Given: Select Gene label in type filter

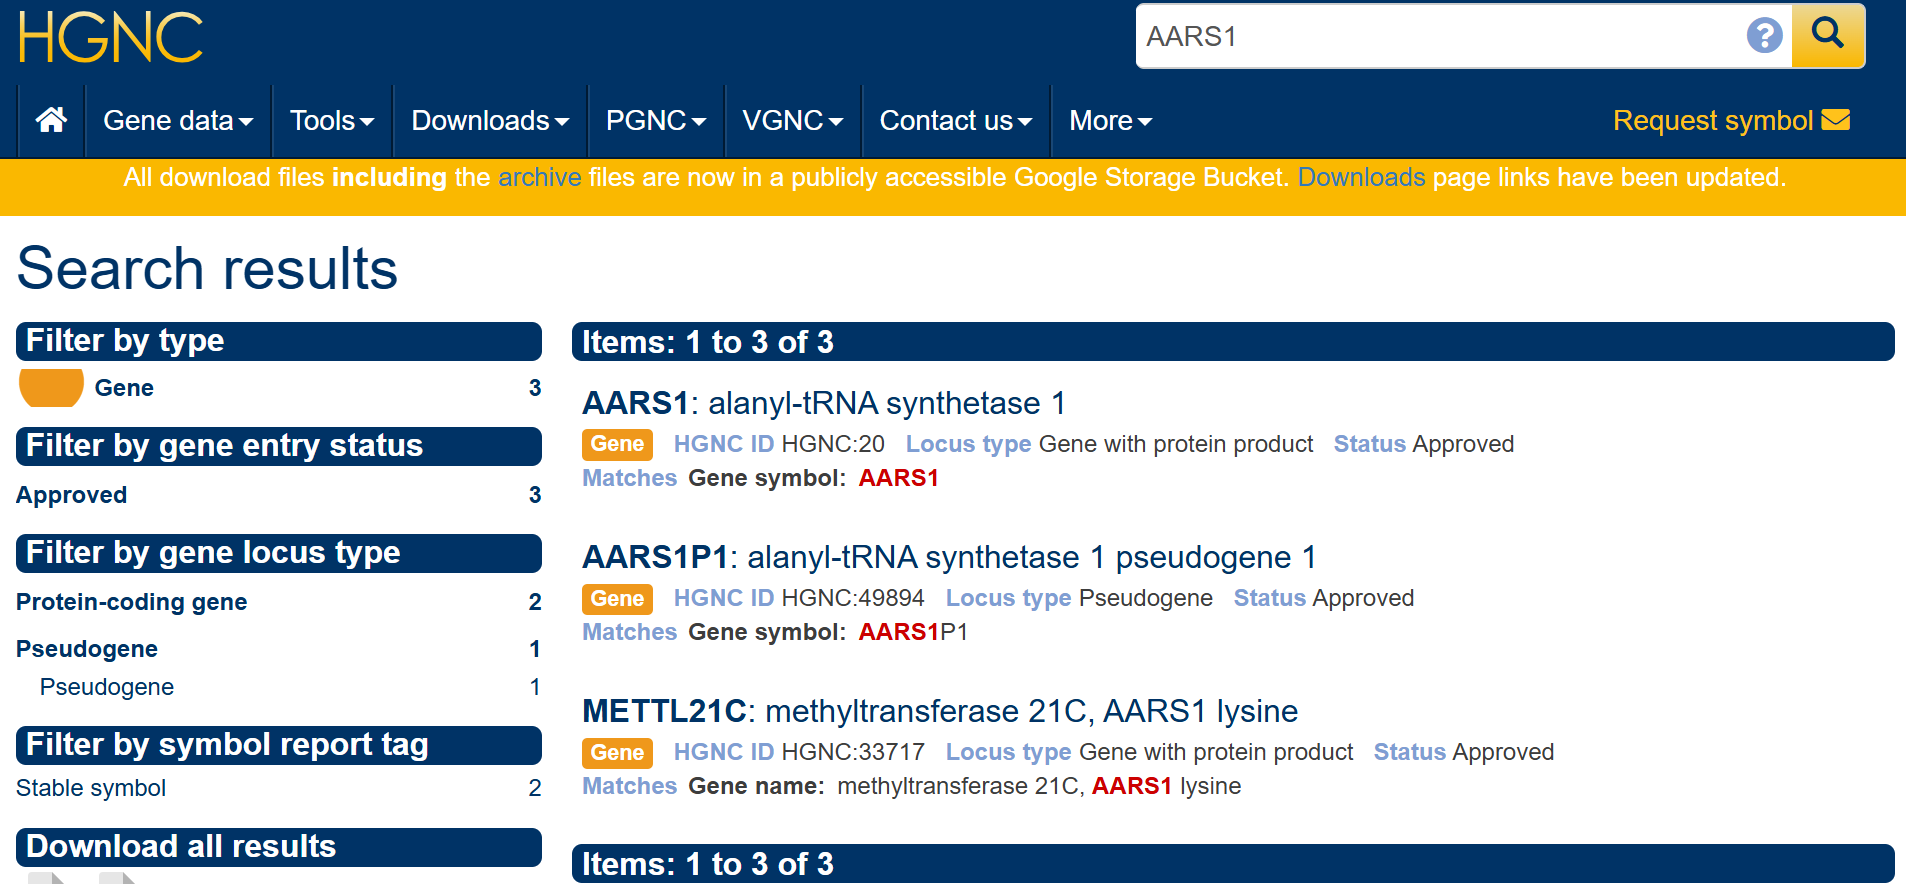Looking at the screenshot, I should tap(124, 388).
